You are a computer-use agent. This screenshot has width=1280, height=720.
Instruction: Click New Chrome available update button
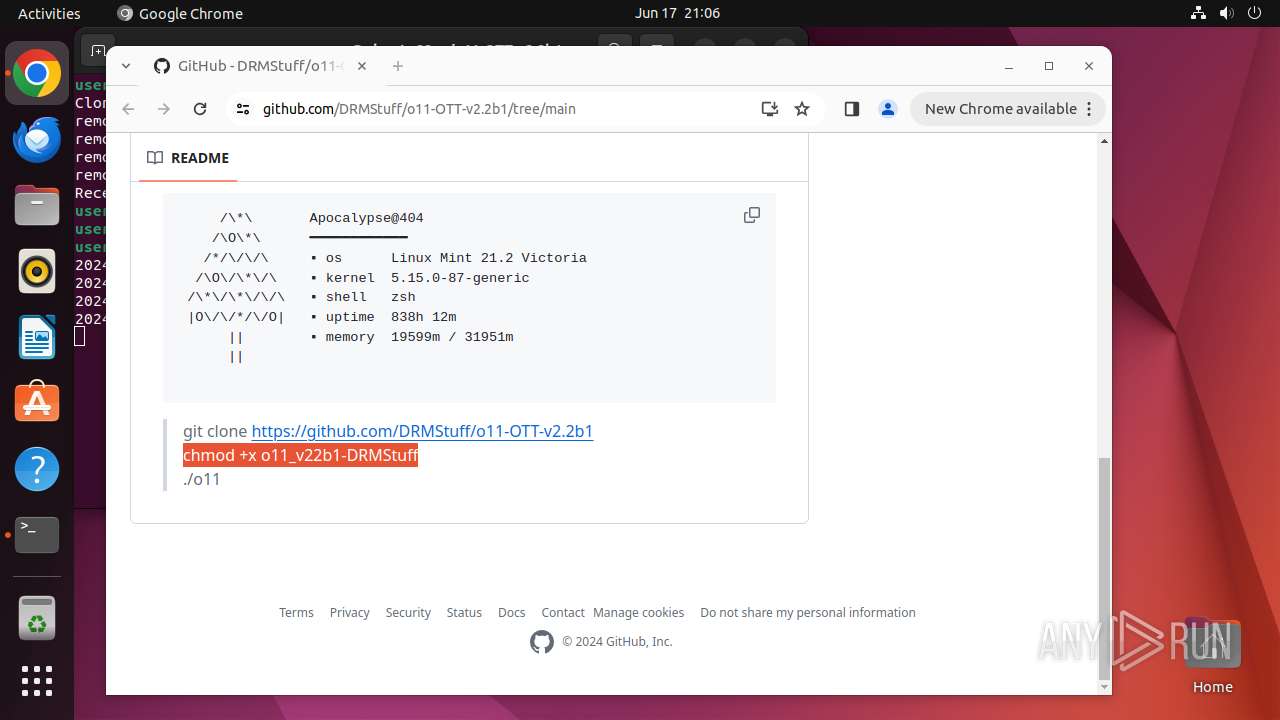(1000, 109)
